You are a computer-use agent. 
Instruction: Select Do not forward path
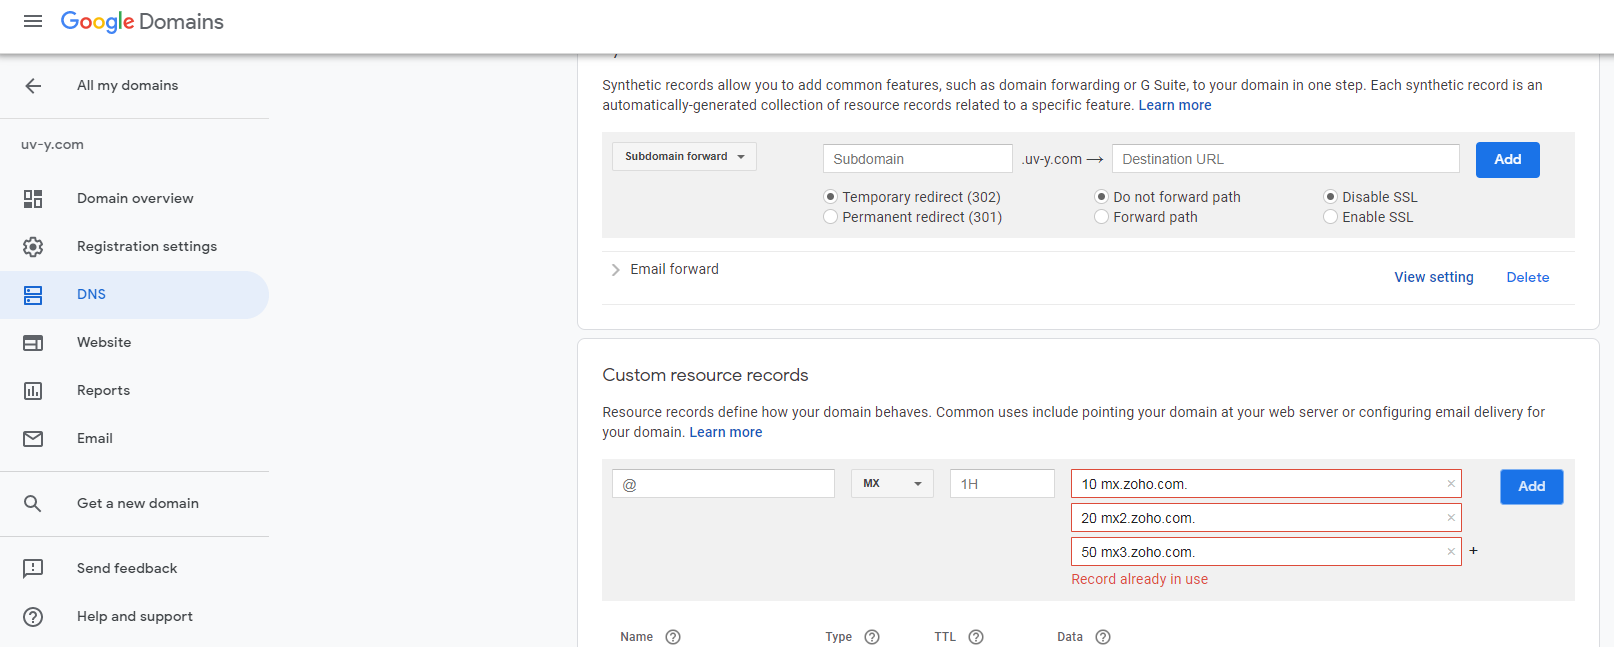point(1101,197)
